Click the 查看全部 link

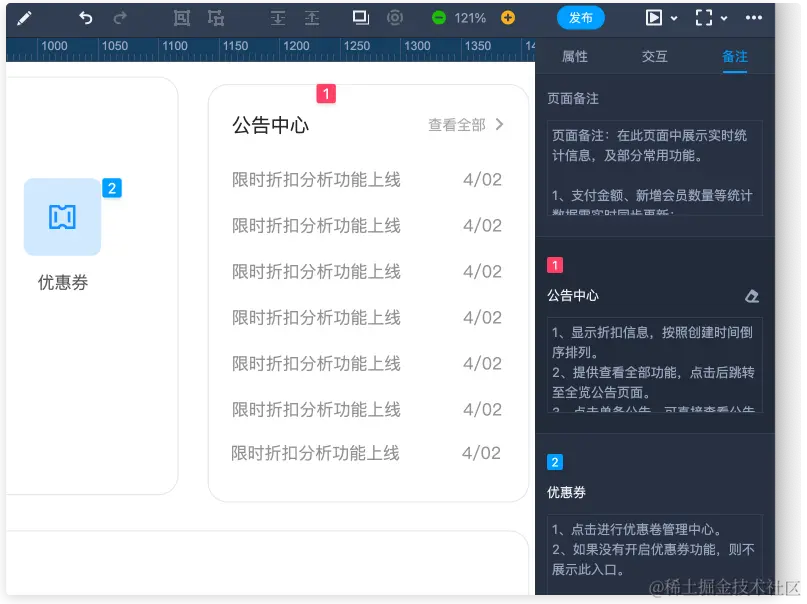pyautogui.click(x=457, y=125)
